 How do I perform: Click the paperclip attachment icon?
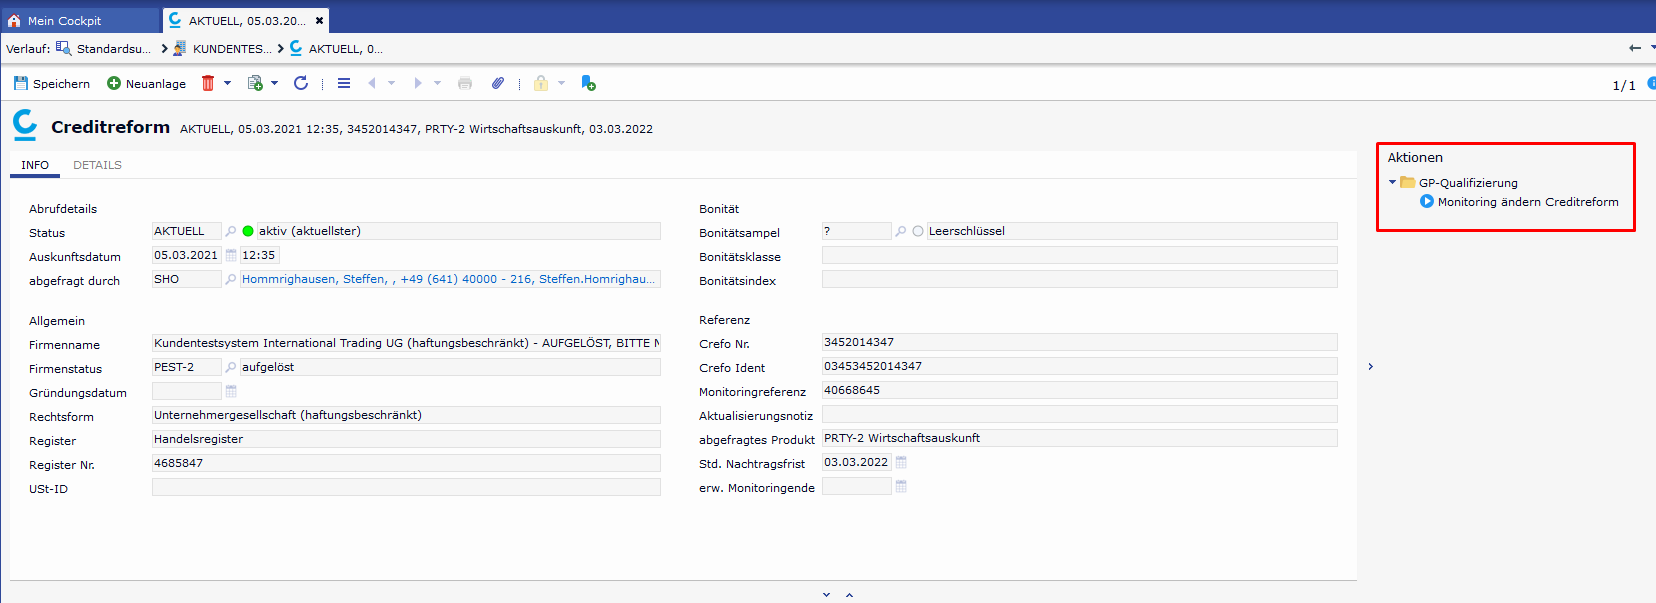[497, 84]
